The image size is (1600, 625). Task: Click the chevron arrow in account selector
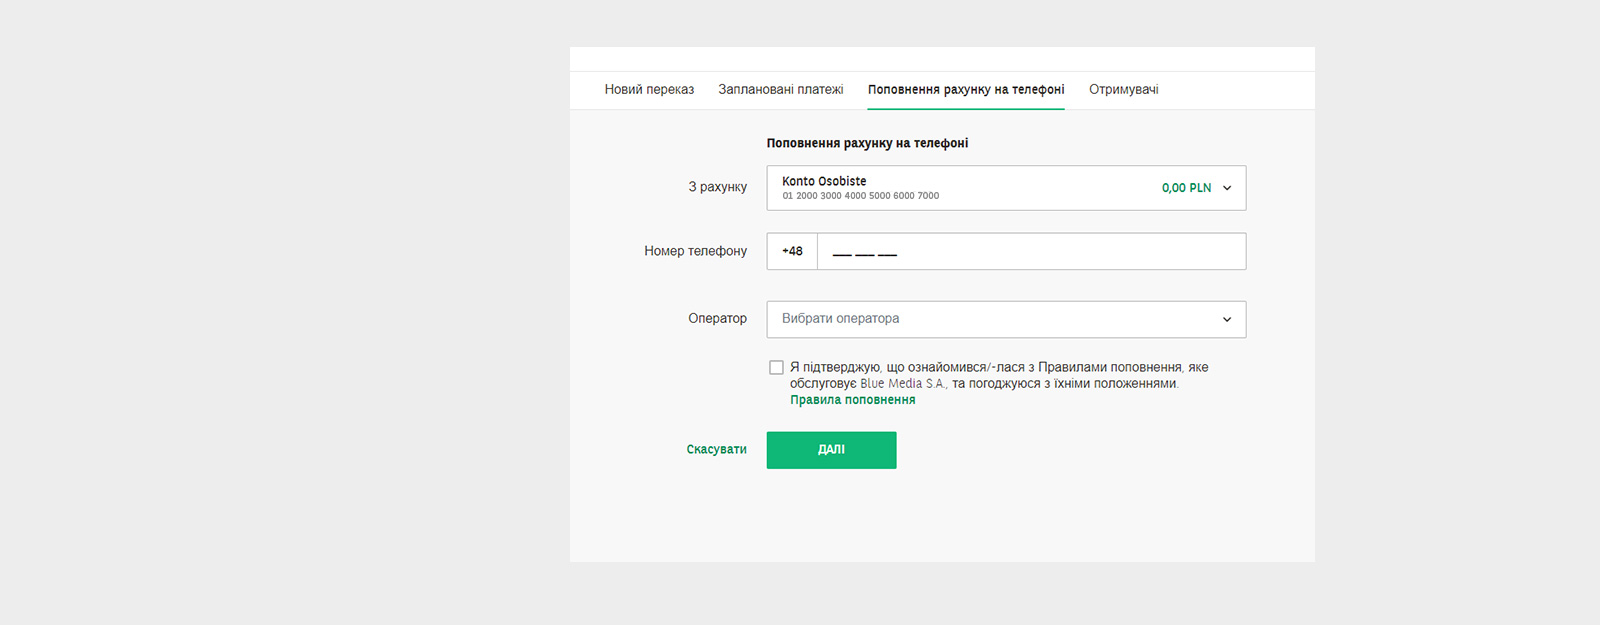(1227, 188)
